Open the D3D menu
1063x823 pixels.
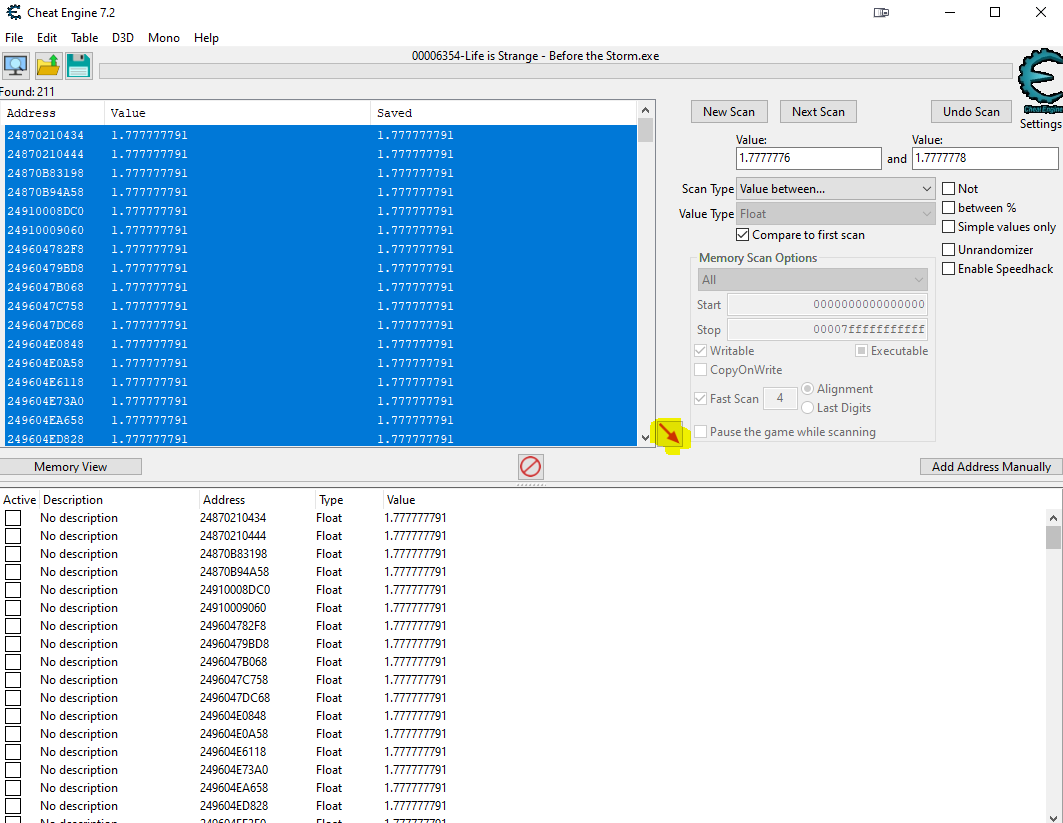click(x=123, y=38)
